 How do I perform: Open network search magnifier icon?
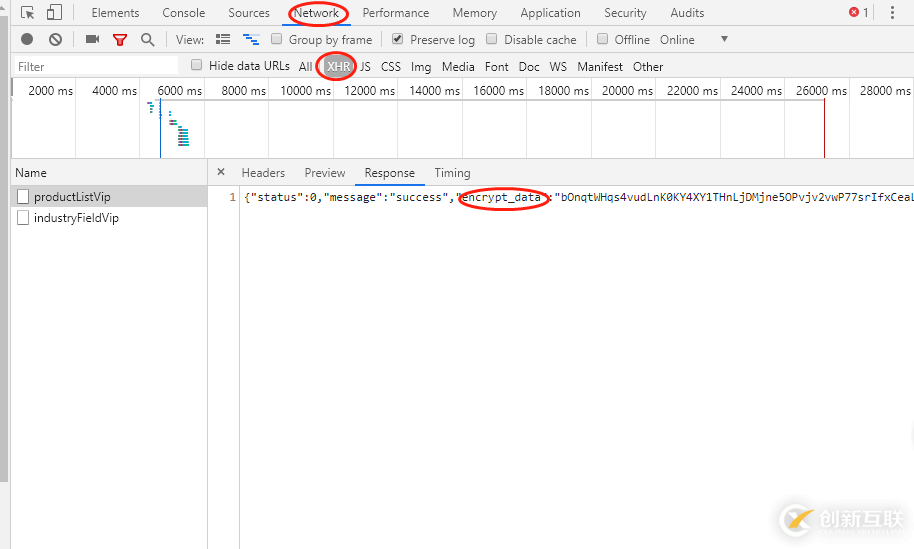pyautogui.click(x=147, y=40)
